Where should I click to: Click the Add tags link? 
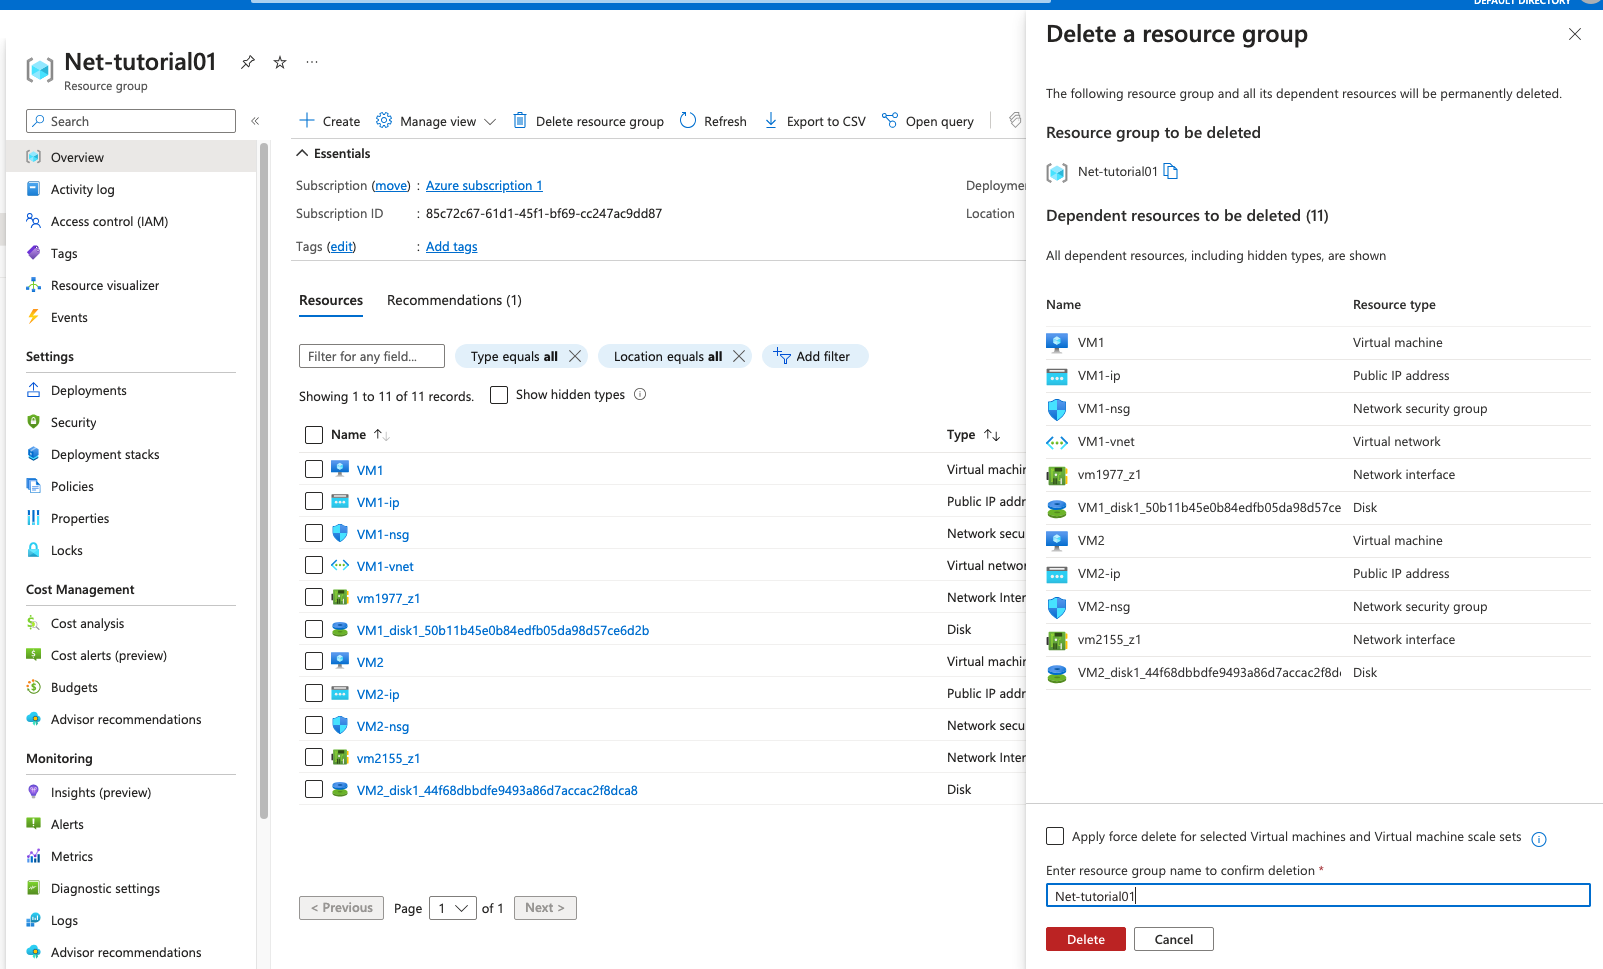452,246
